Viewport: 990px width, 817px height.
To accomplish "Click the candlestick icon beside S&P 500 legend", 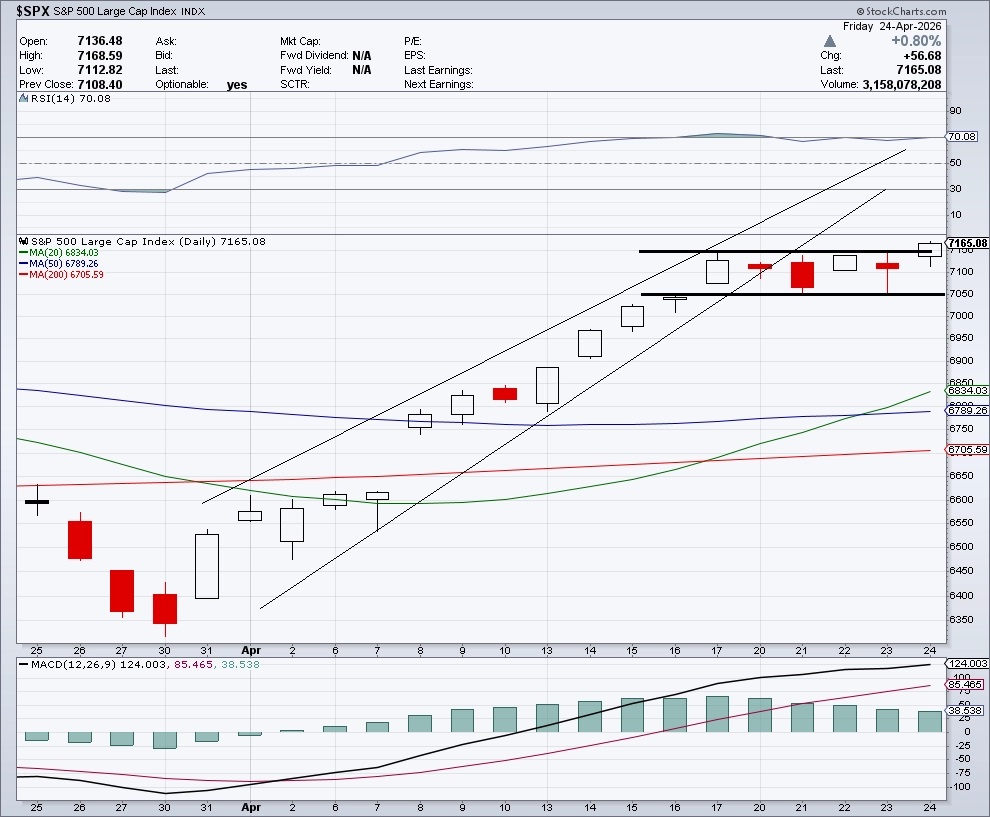I will click(x=24, y=241).
